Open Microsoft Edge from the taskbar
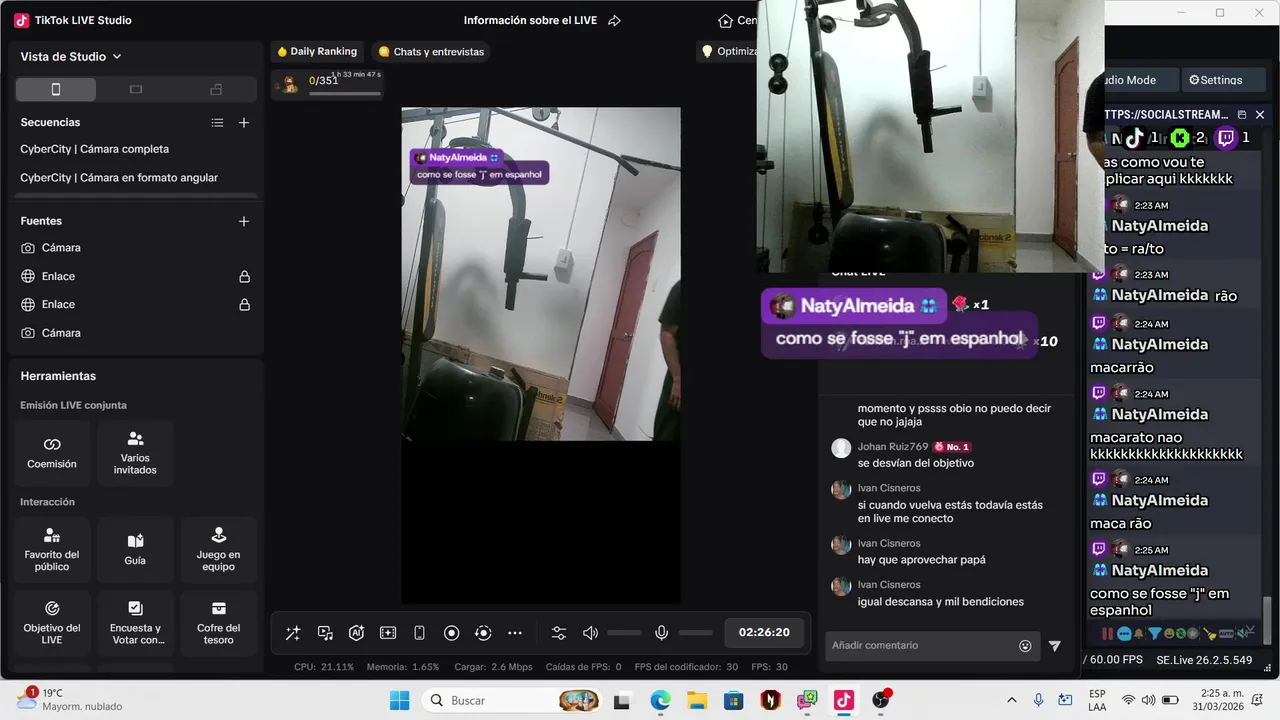Image resolution: width=1280 pixels, height=720 pixels. tap(660, 700)
